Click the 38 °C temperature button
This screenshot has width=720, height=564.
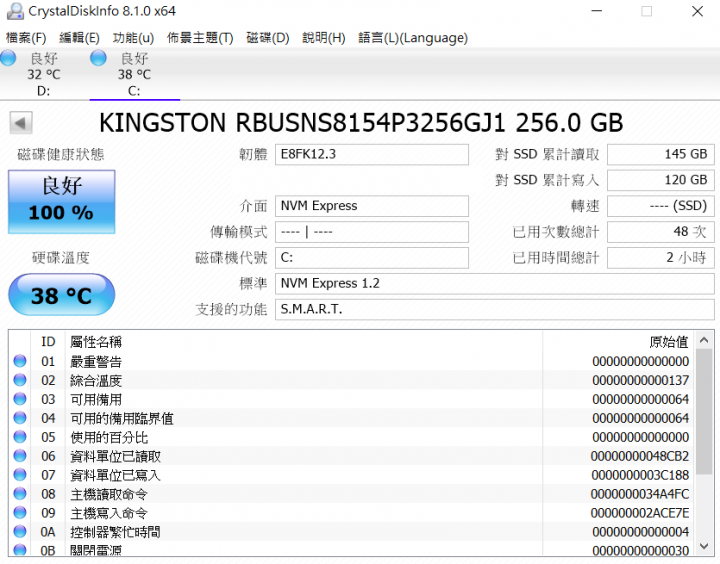coord(62,295)
